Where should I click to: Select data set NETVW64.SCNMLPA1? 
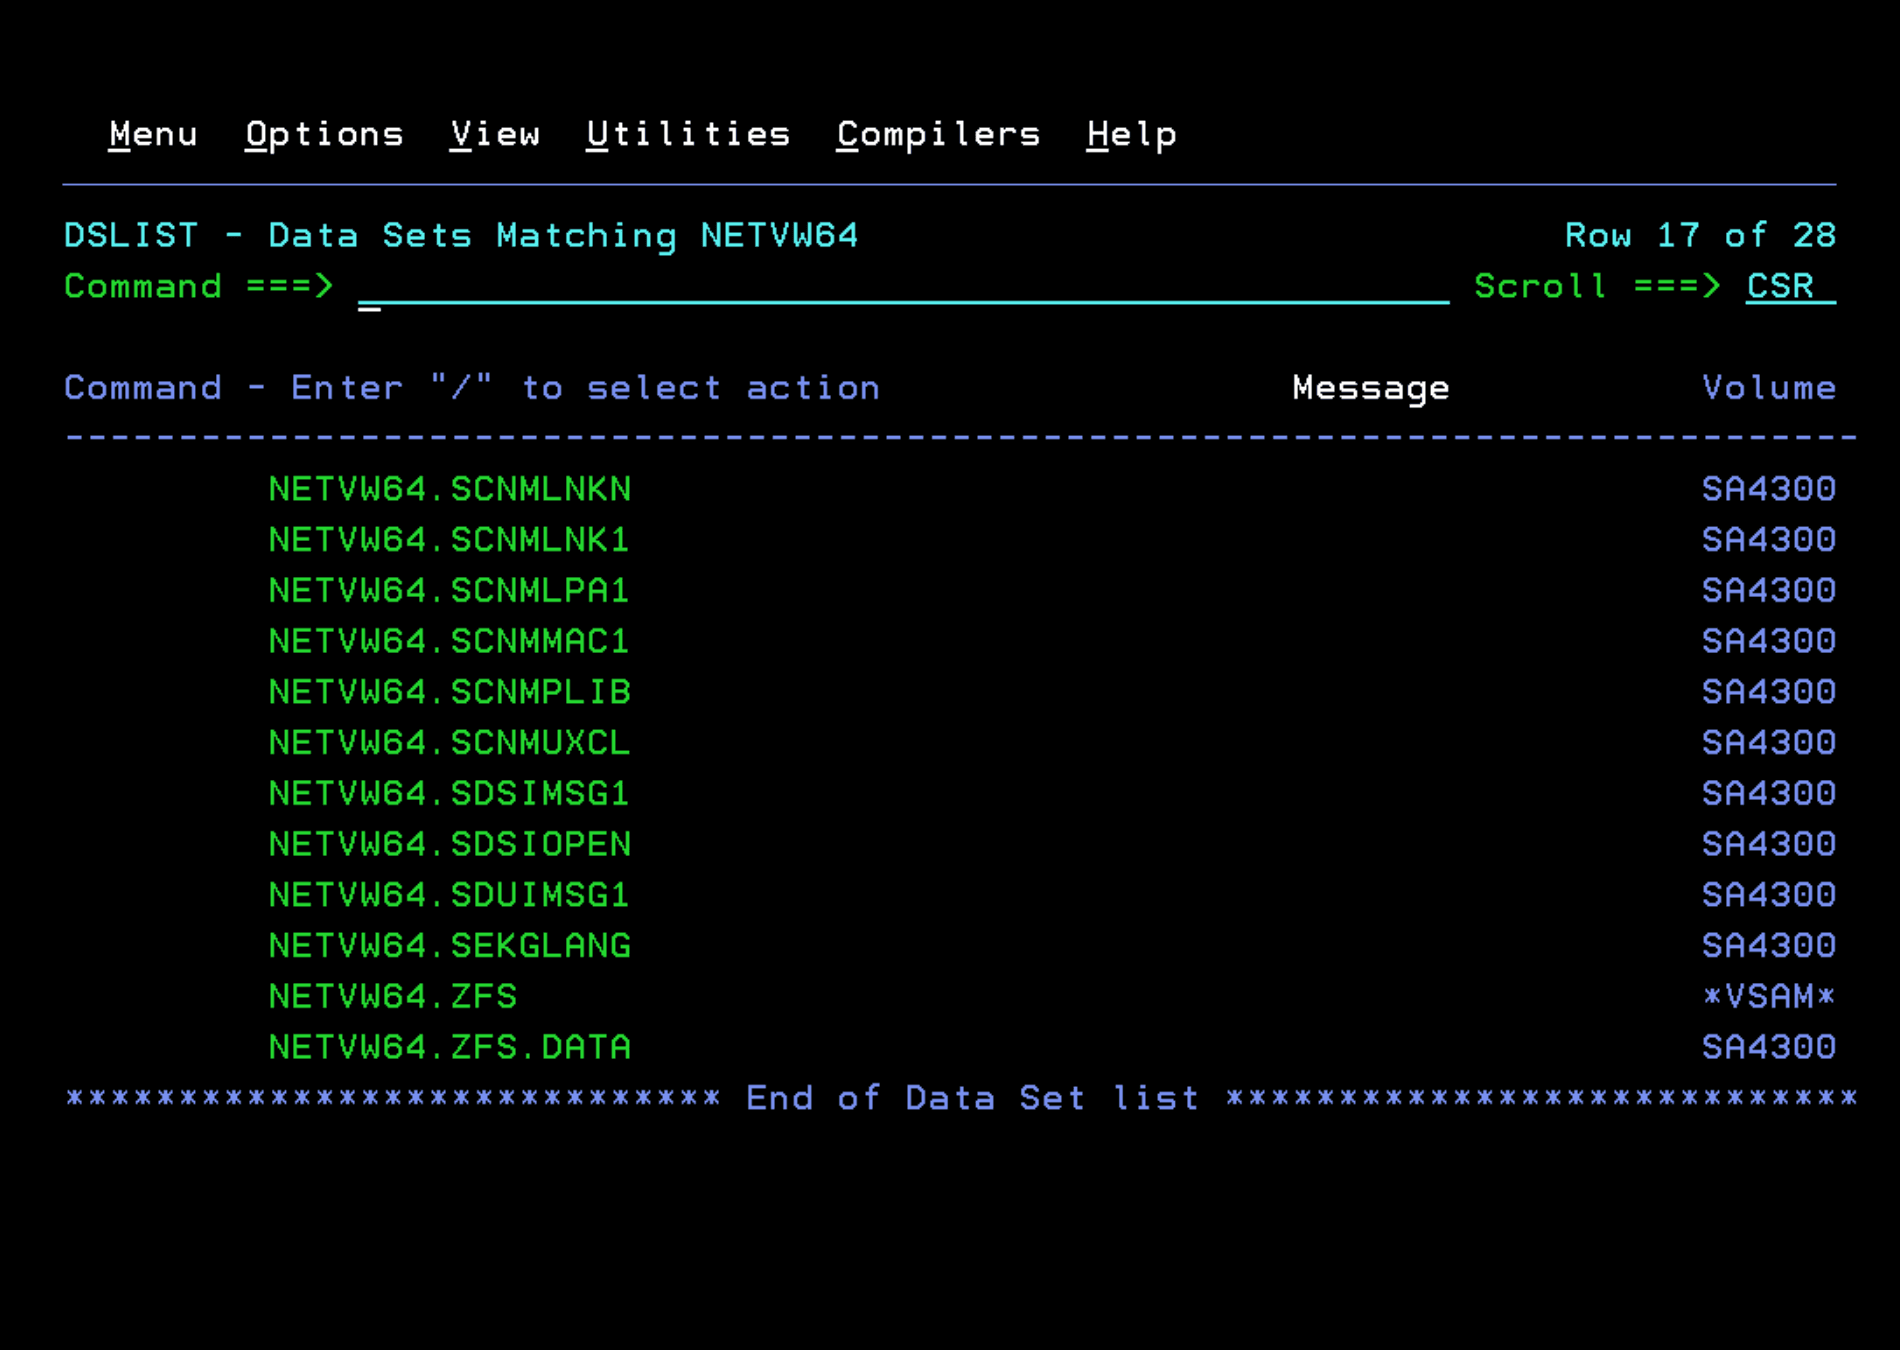tap(449, 591)
